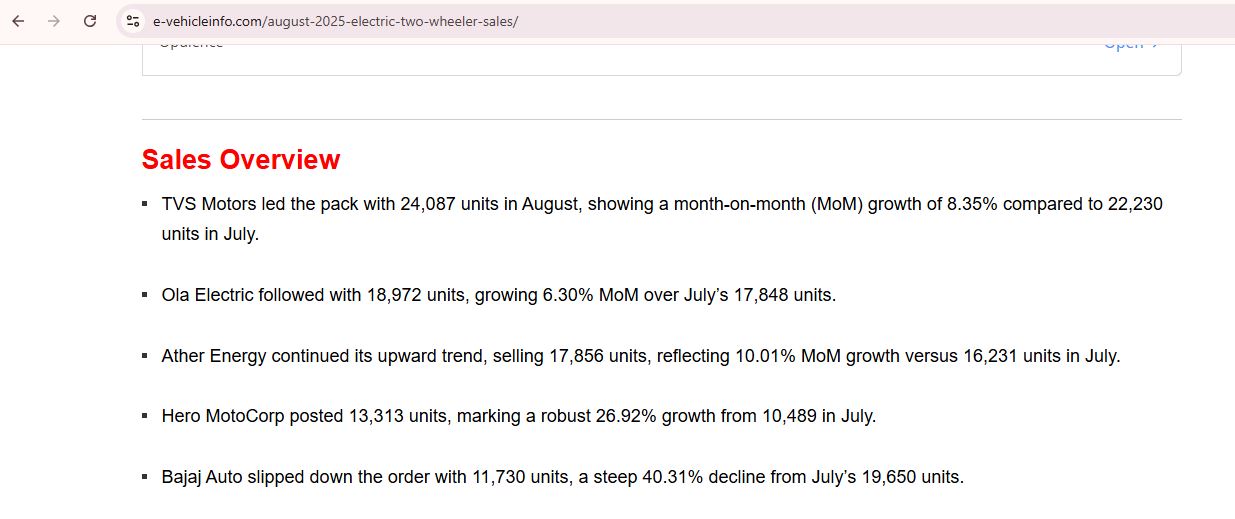Reload the e-vehicleinfo page
This screenshot has width=1235, height=519.
click(x=90, y=21)
